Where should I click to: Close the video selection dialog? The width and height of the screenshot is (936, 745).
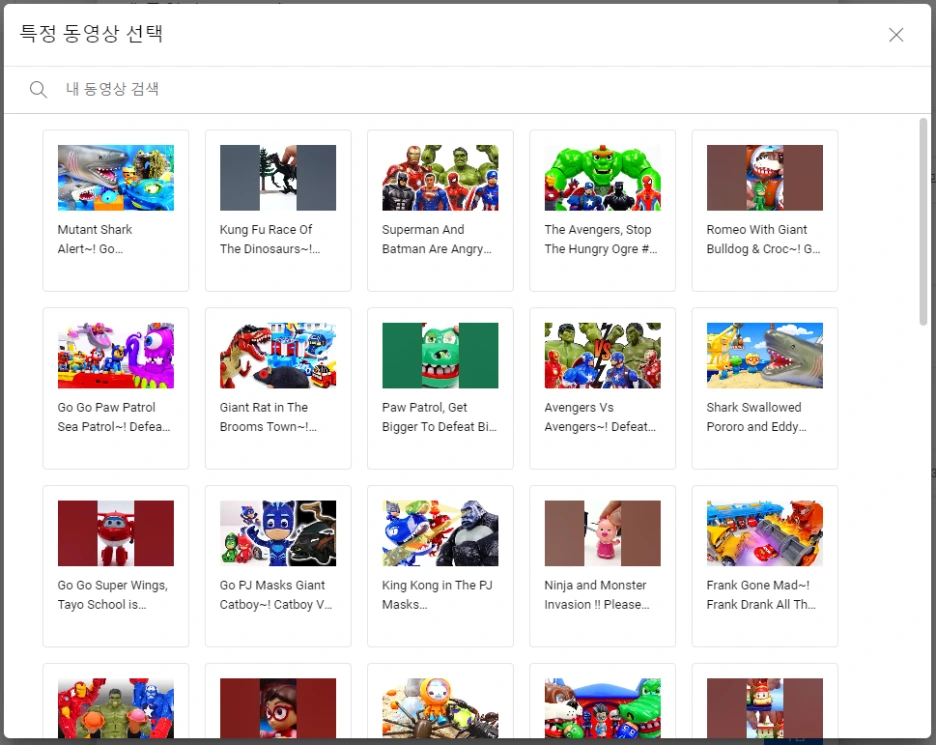[895, 35]
